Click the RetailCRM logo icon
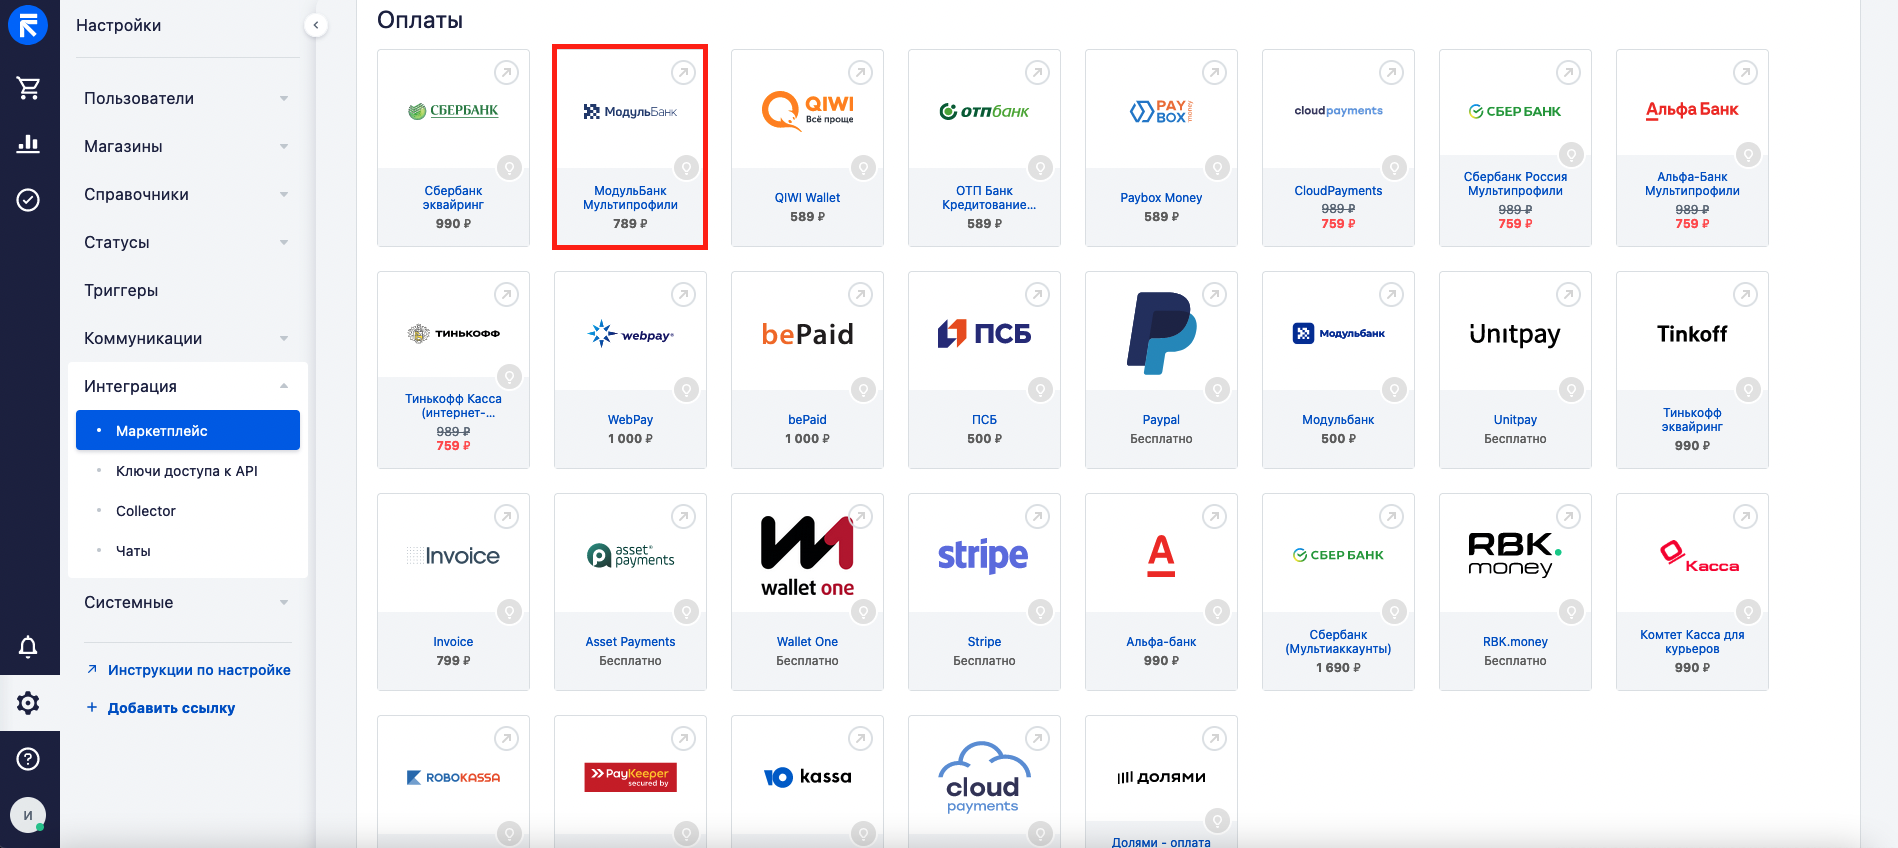1898x848 pixels. (28, 25)
